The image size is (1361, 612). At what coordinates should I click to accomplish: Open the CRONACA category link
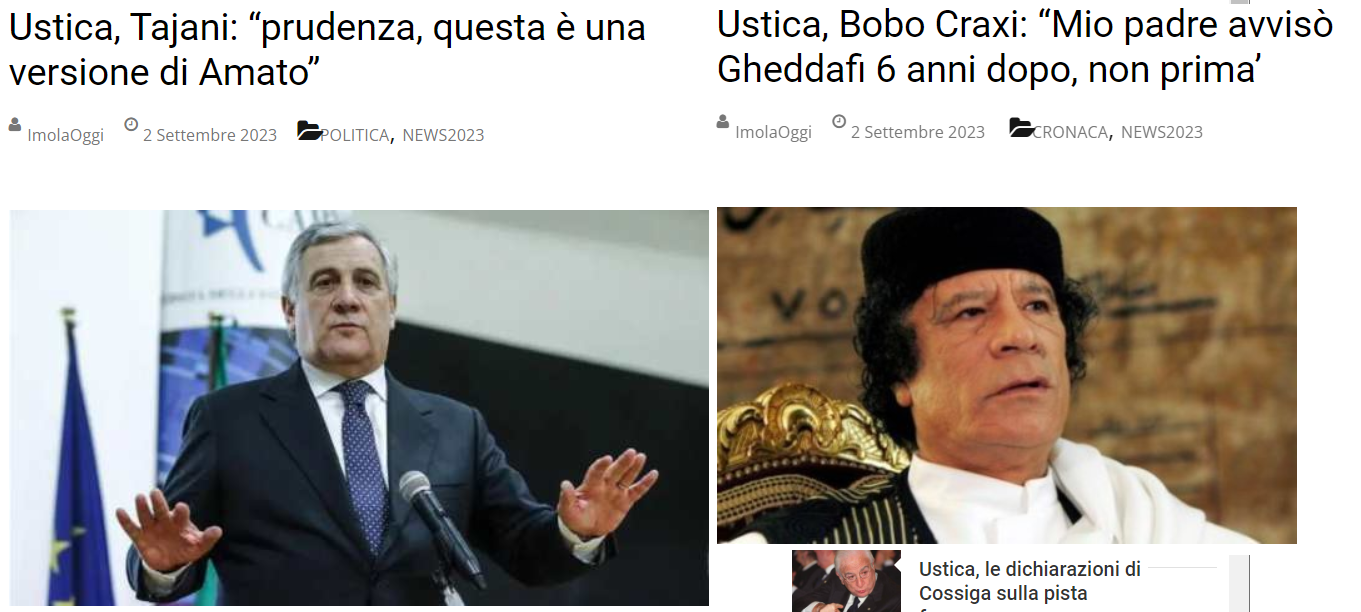[x=1070, y=132]
